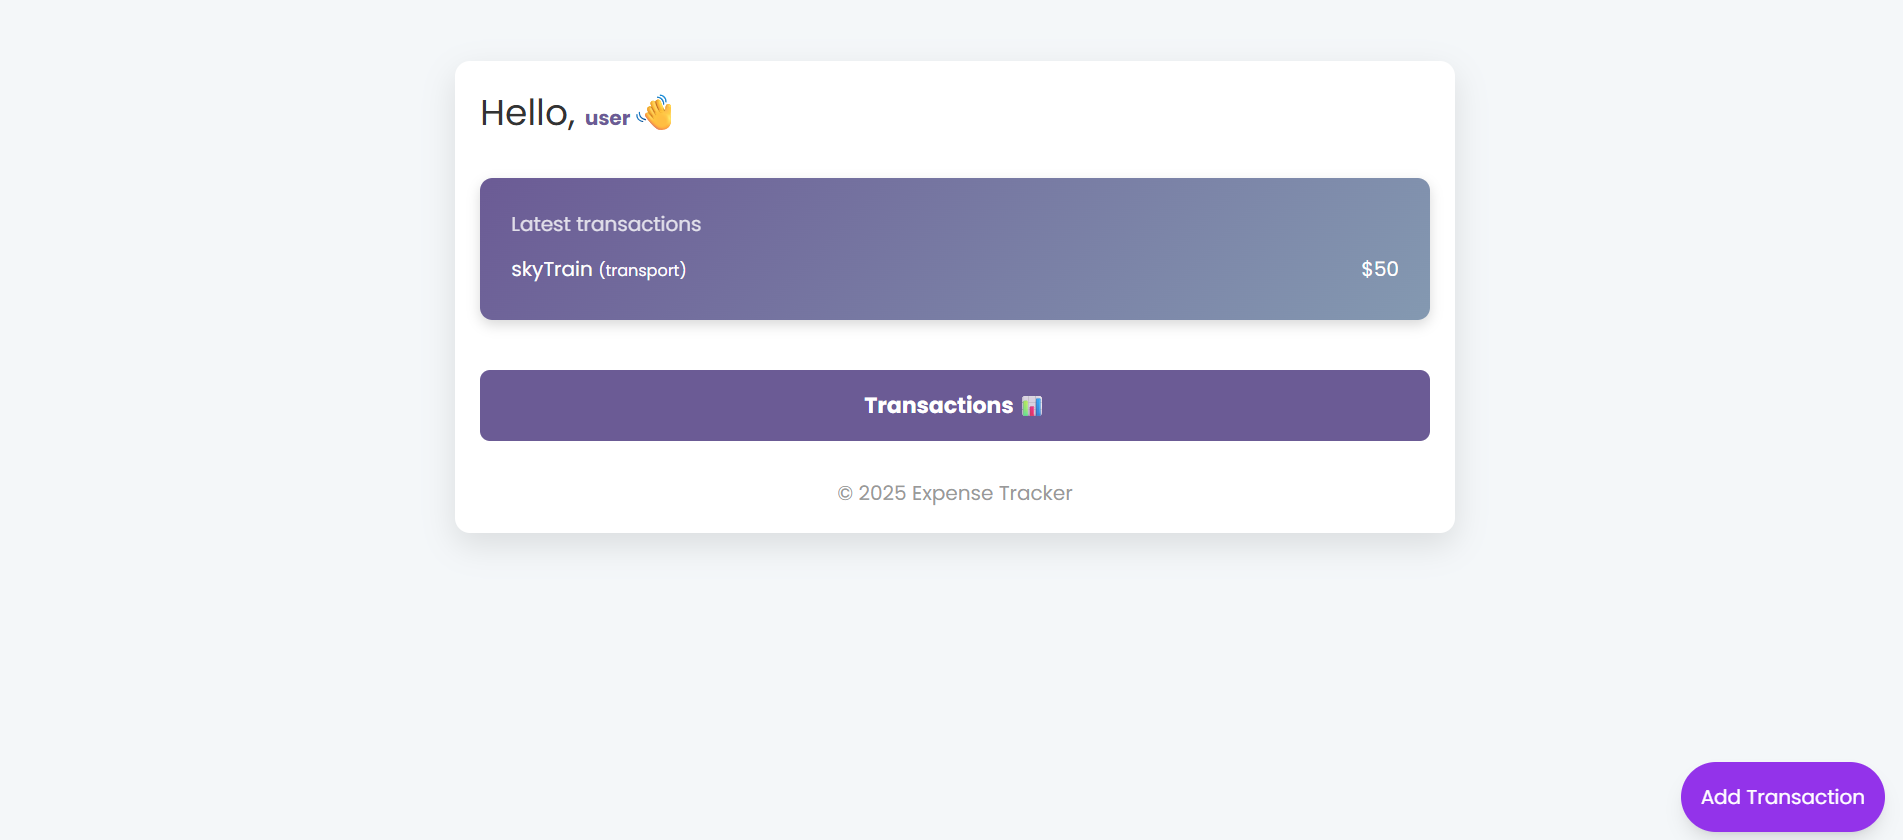Open the latest transactions card
Screen dimensions: 1903x840
pos(954,249)
